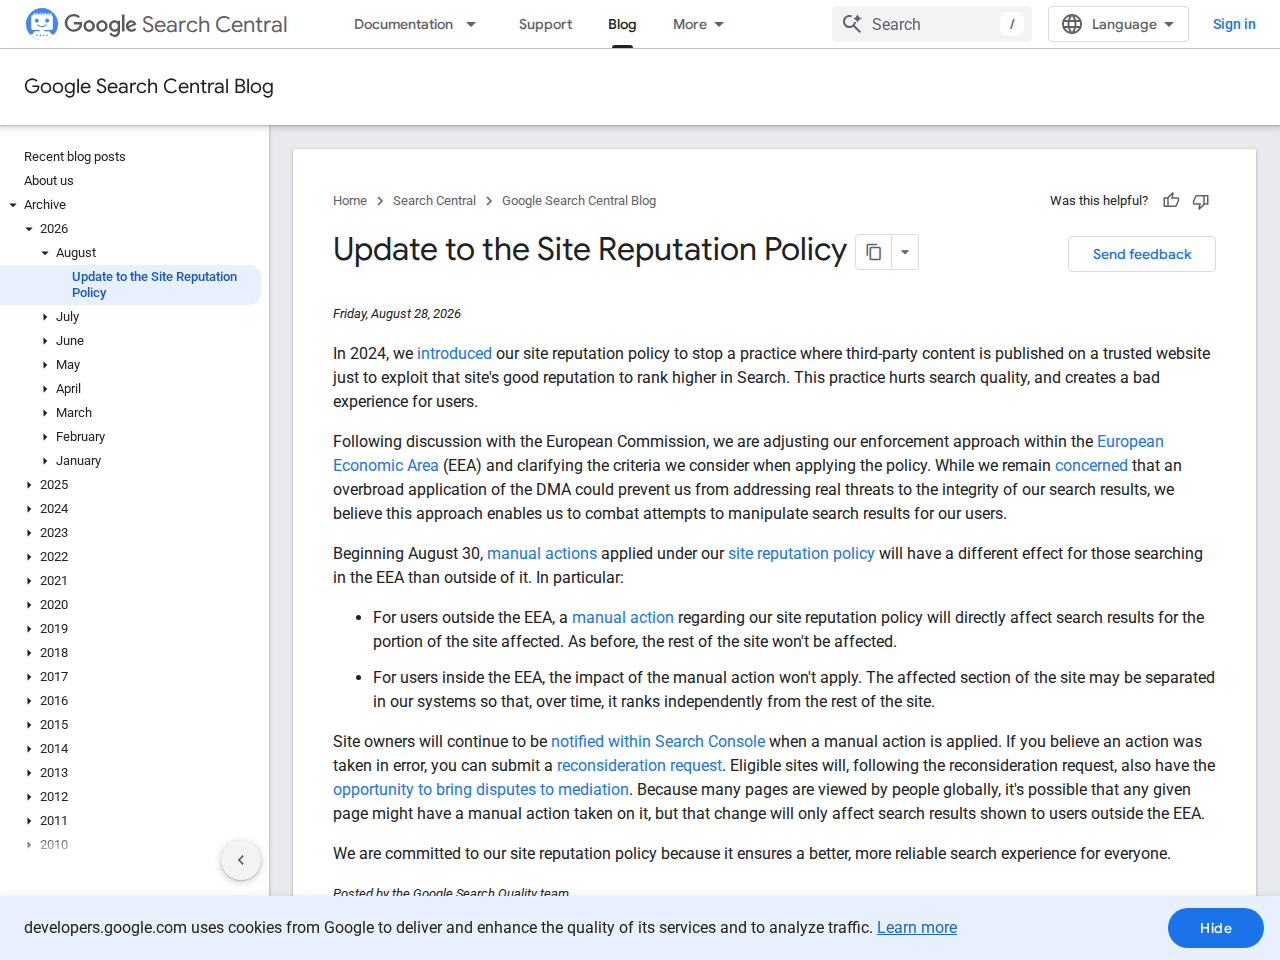
Task: Select Update to the Site Reputation Policy entry
Action: 154,285
